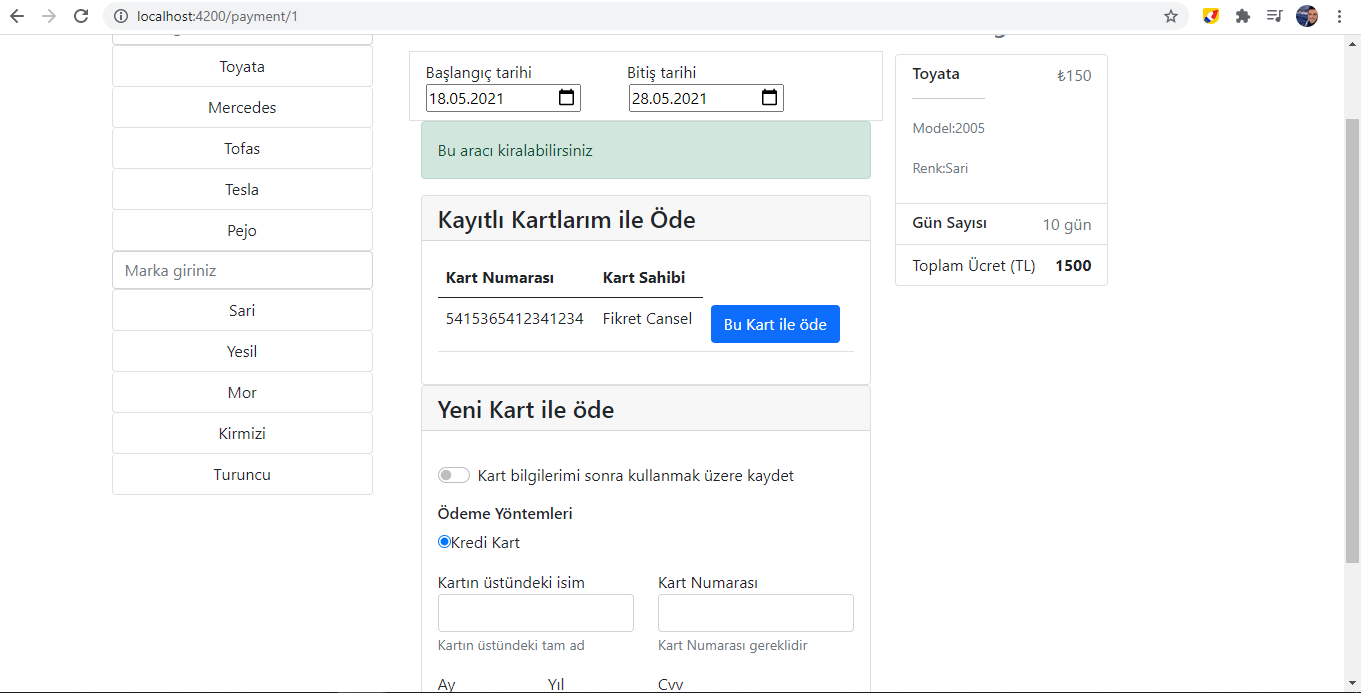Click the Kart Numarası input field
This screenshot has width=1361, height=693.
755,612
